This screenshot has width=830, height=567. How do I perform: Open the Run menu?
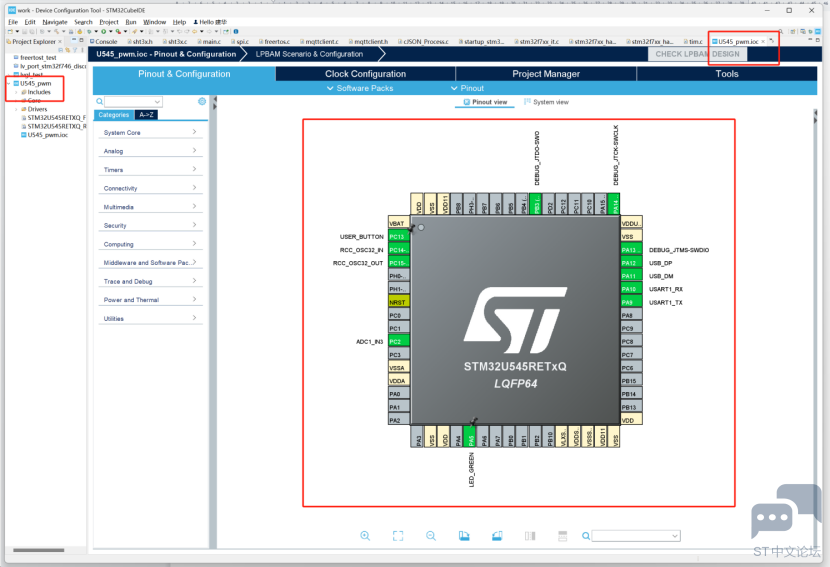click(x=131, y=22)
